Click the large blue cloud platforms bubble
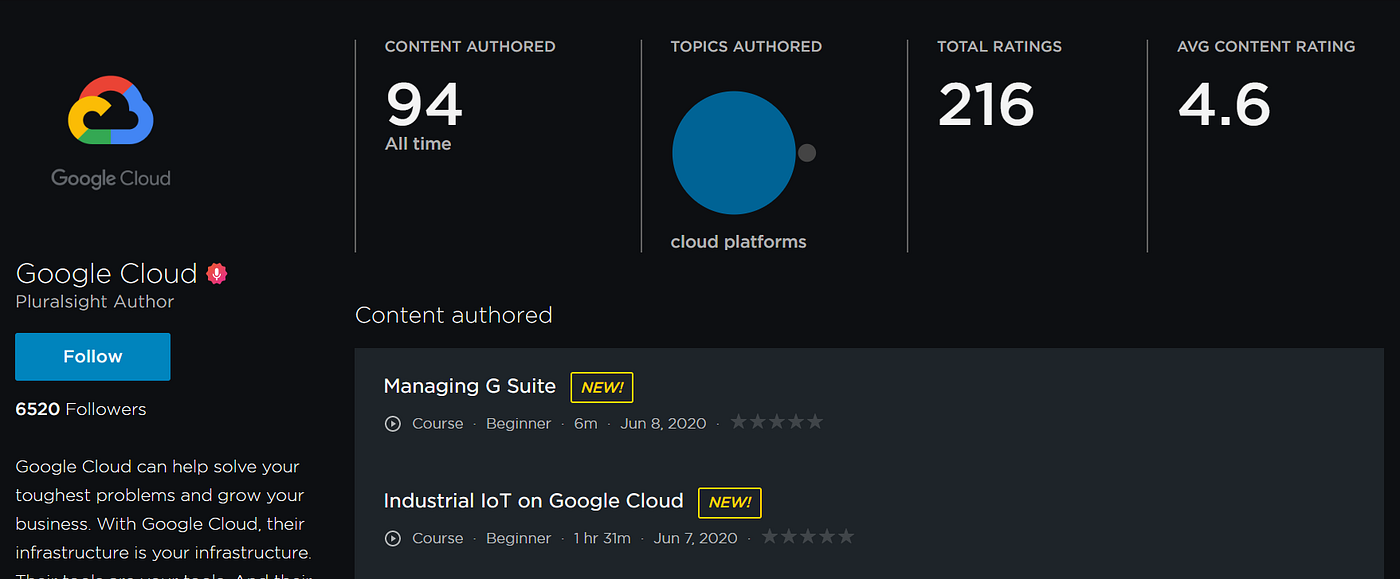This screenshot has width=1400, height=579. 733,153
